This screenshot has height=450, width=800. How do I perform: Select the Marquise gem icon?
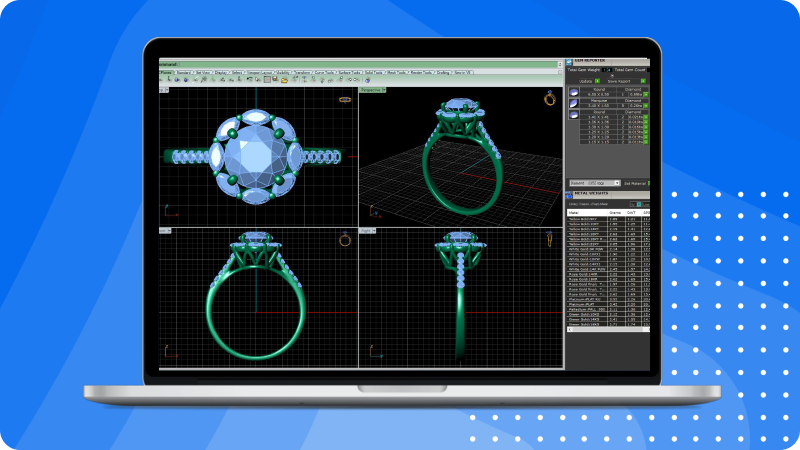[x=574, y=103]
